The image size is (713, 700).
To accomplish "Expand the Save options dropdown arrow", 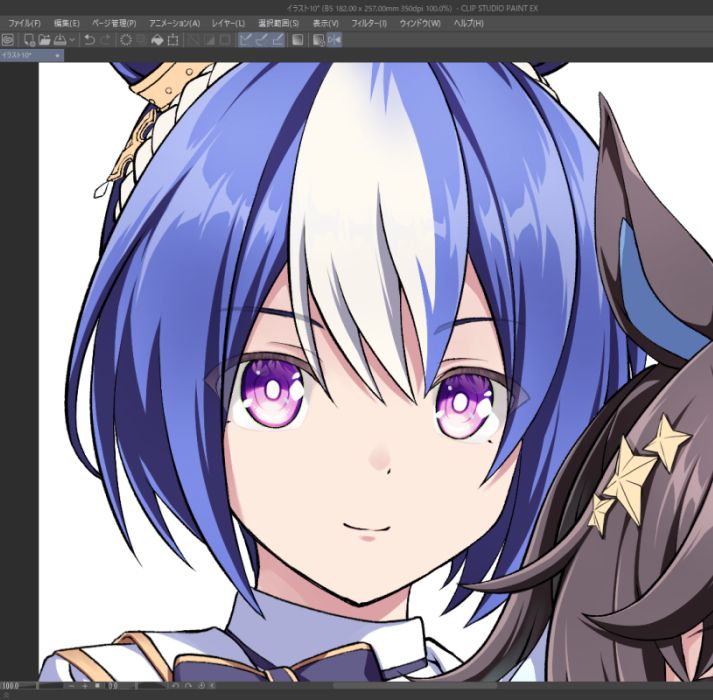I will (72, 40).
